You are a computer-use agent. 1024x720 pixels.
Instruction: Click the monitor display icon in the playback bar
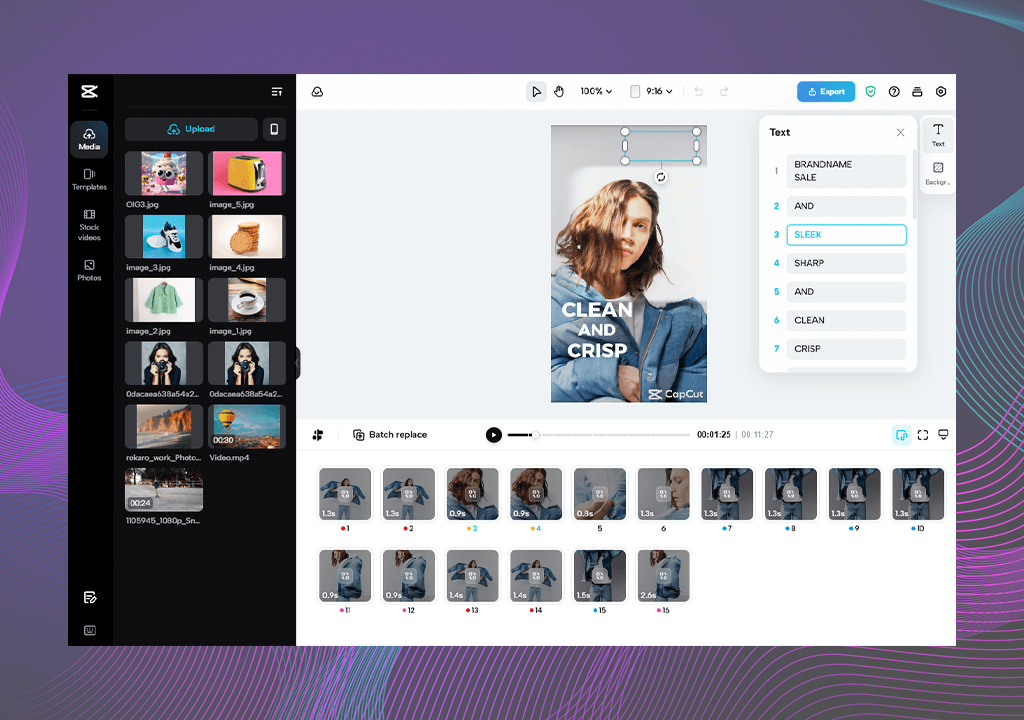[943, 435]
